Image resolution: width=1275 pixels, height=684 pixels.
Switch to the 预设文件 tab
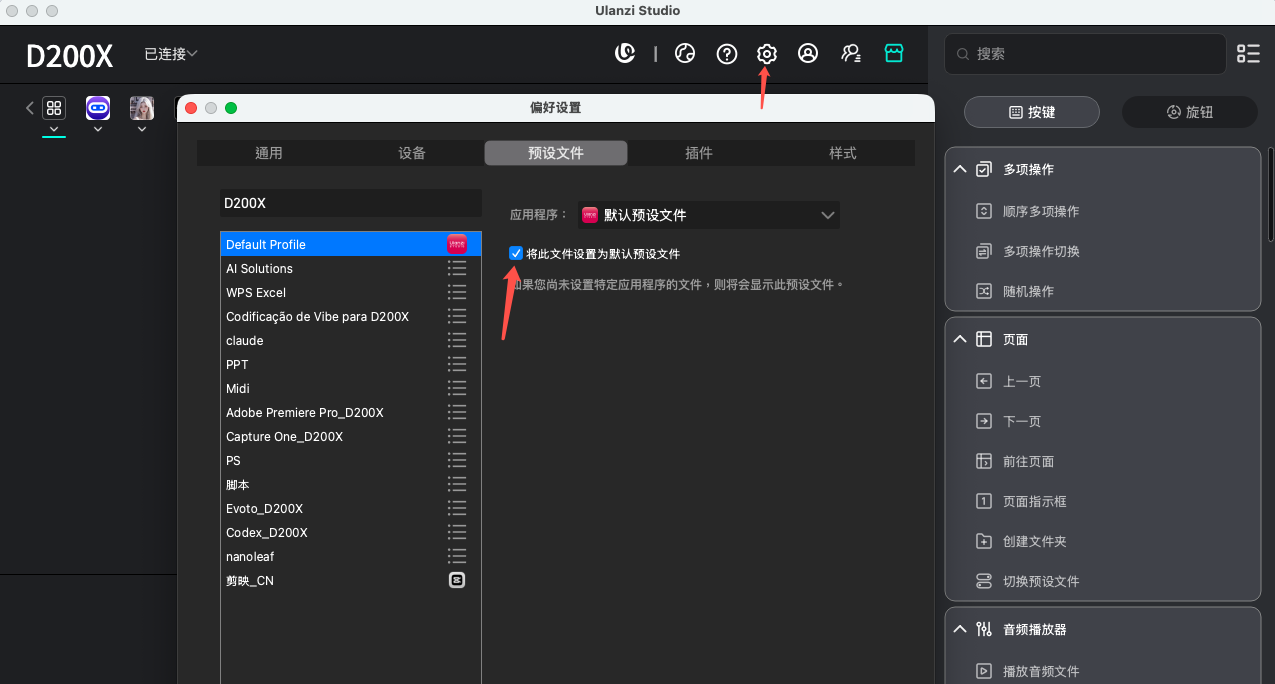556,153
